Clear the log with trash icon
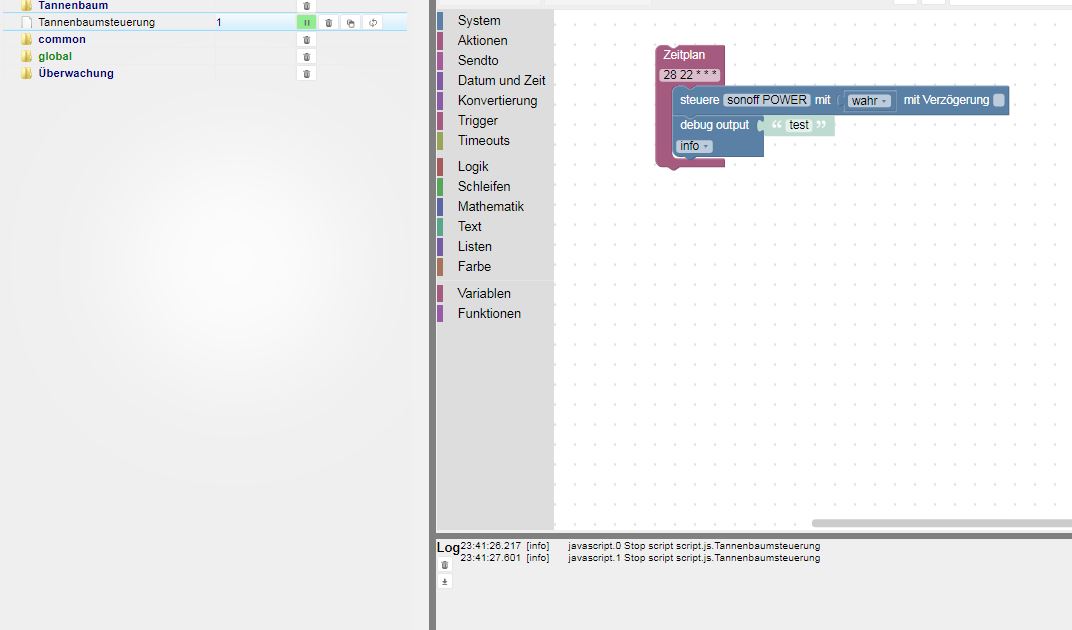This screenshot has height=630, width=1072. point(445,565)
